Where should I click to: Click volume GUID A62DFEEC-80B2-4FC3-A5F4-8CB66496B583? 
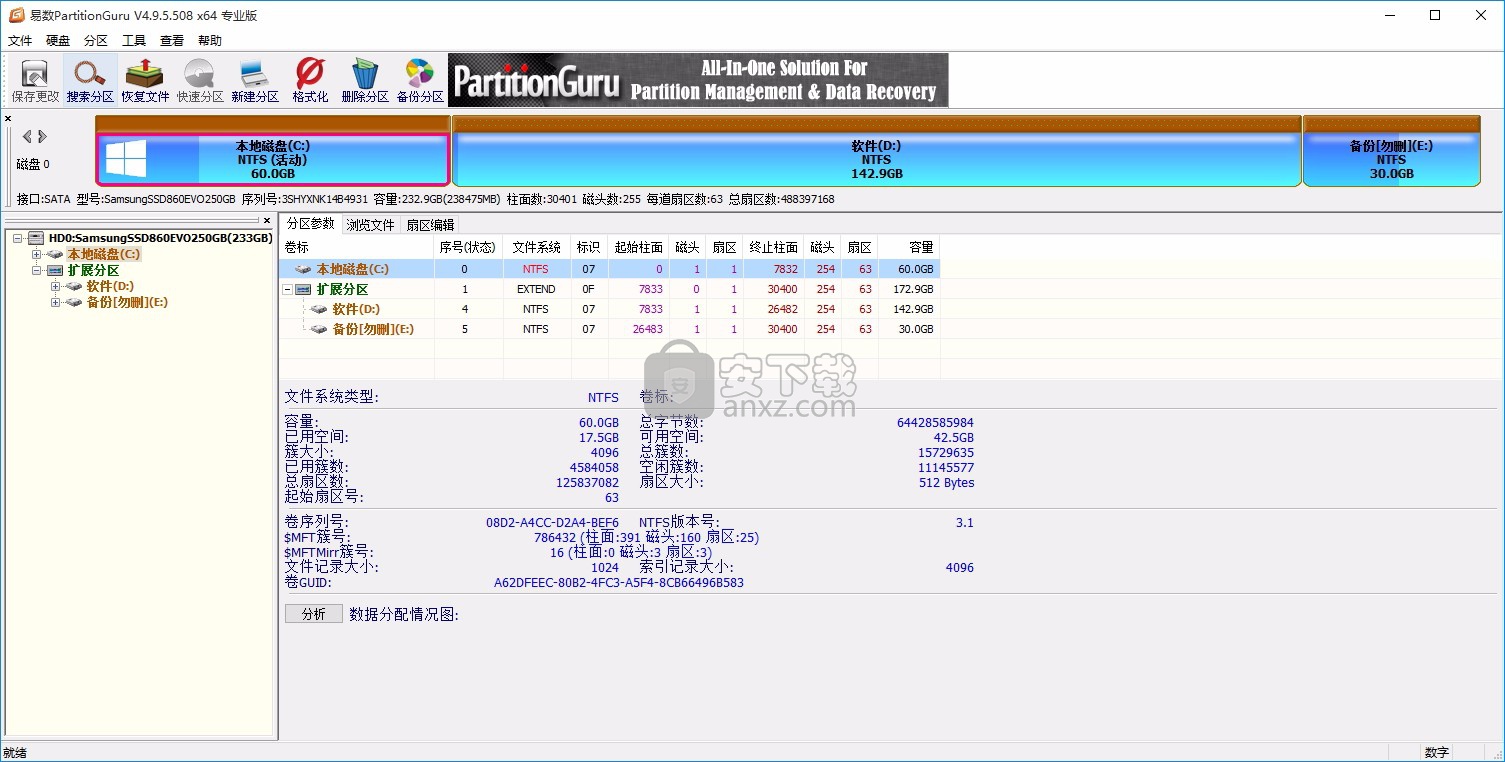click(x=619, y=583)
